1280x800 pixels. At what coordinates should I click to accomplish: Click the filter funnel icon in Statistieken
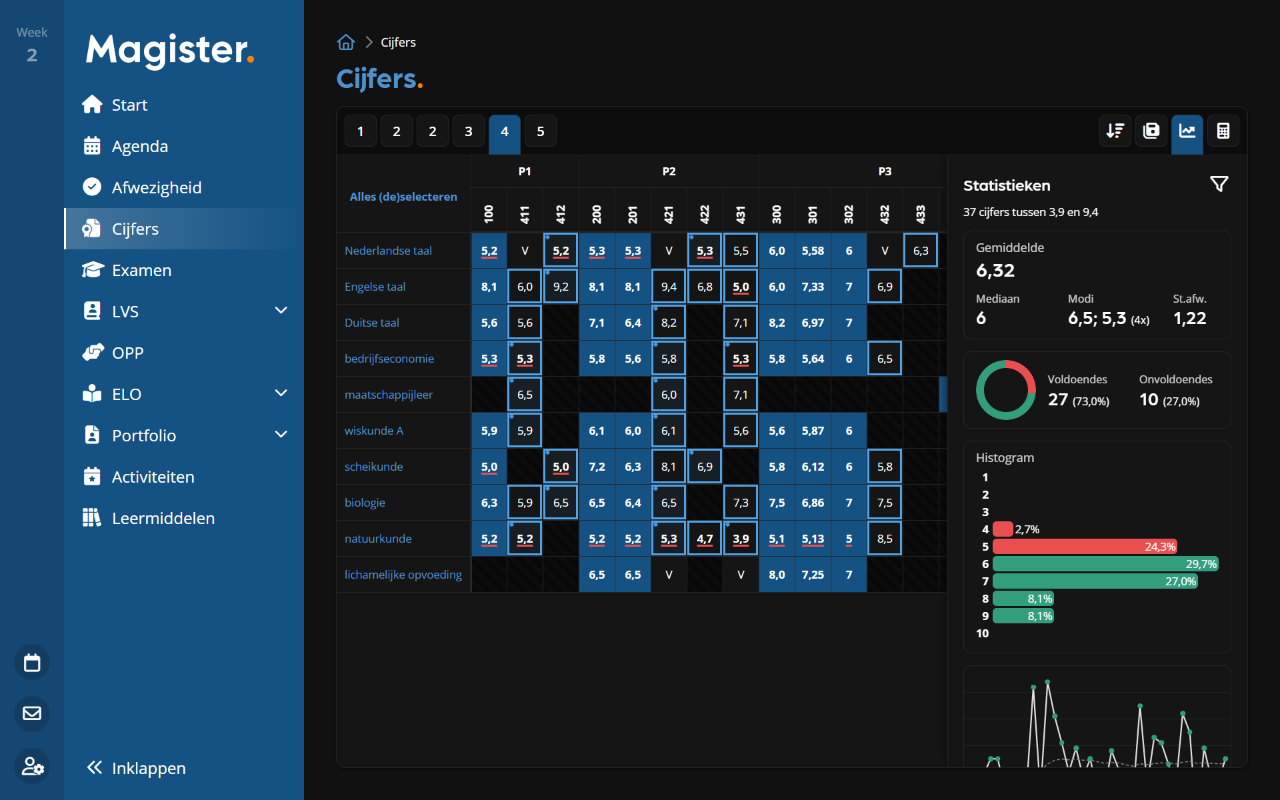pyautogui.click(x=1219, y=184)
